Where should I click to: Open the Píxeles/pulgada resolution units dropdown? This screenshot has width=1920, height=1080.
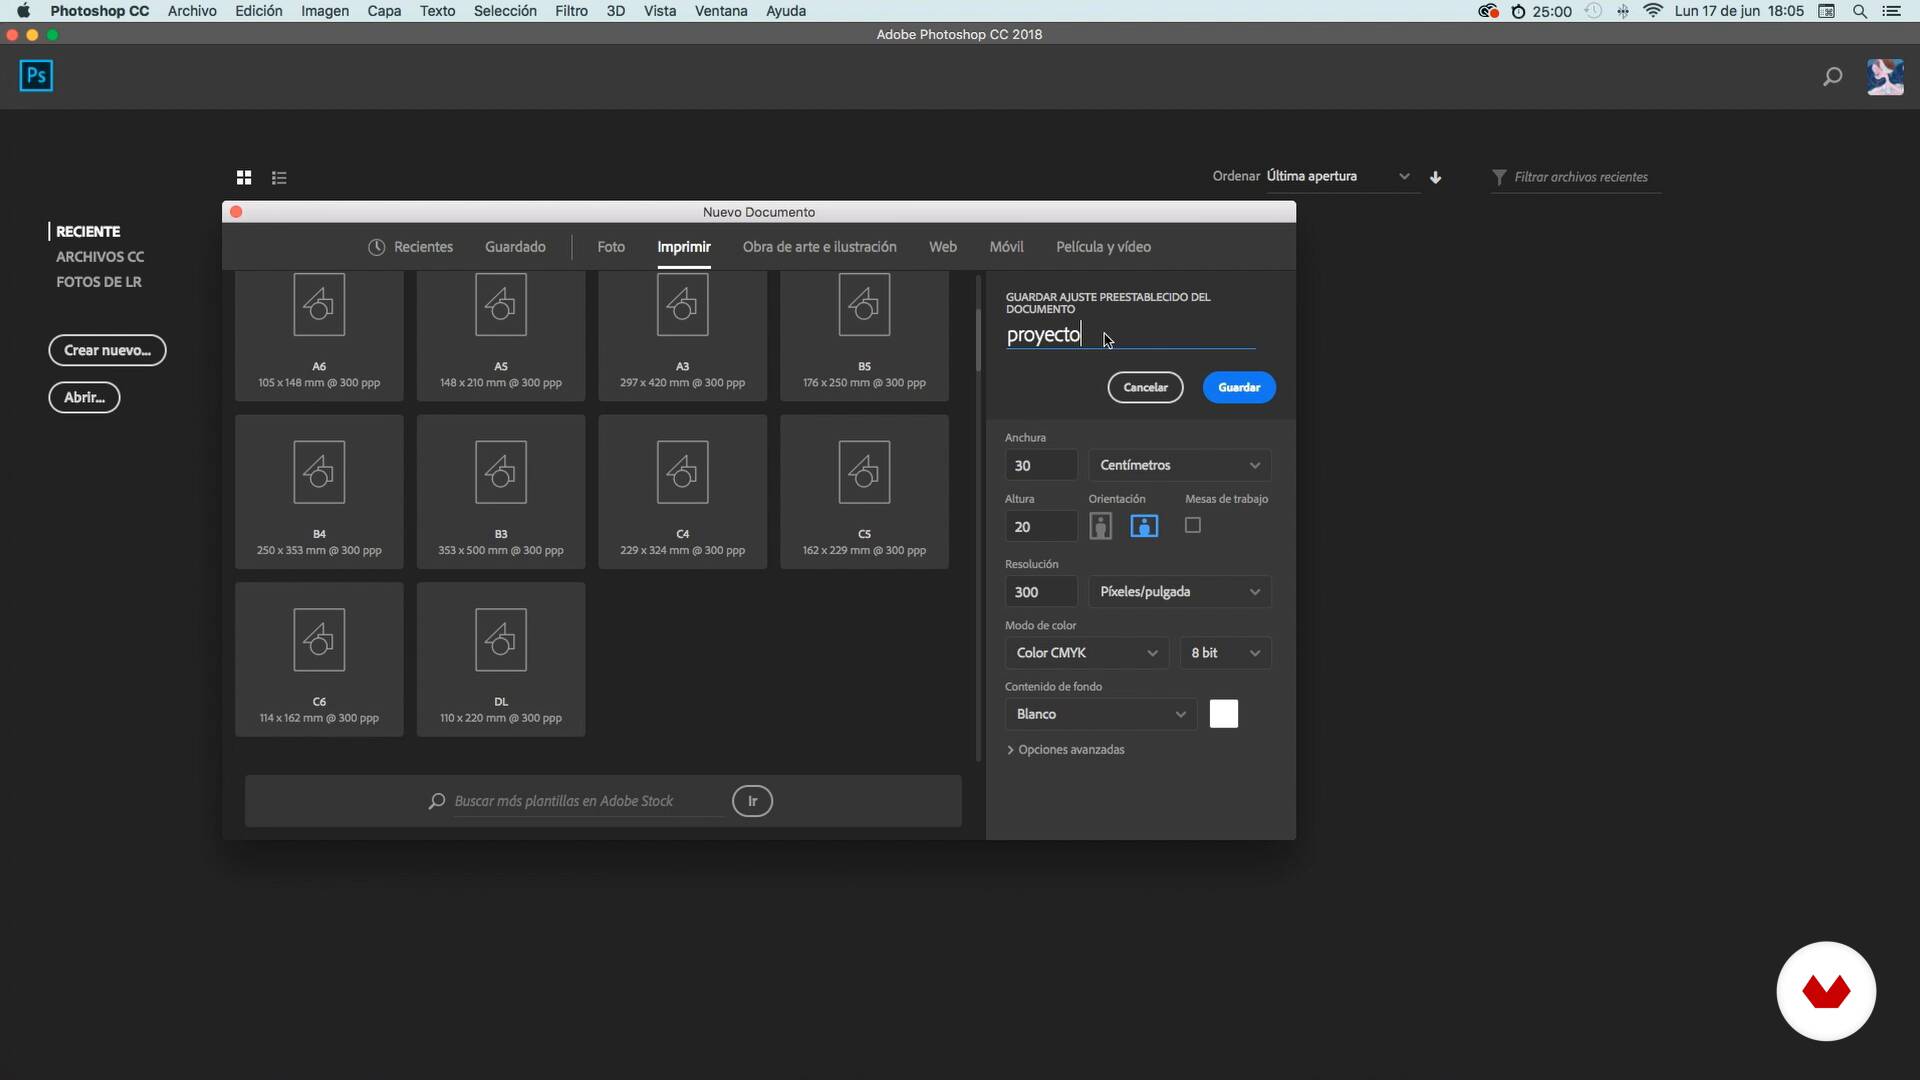[1180, 592]
